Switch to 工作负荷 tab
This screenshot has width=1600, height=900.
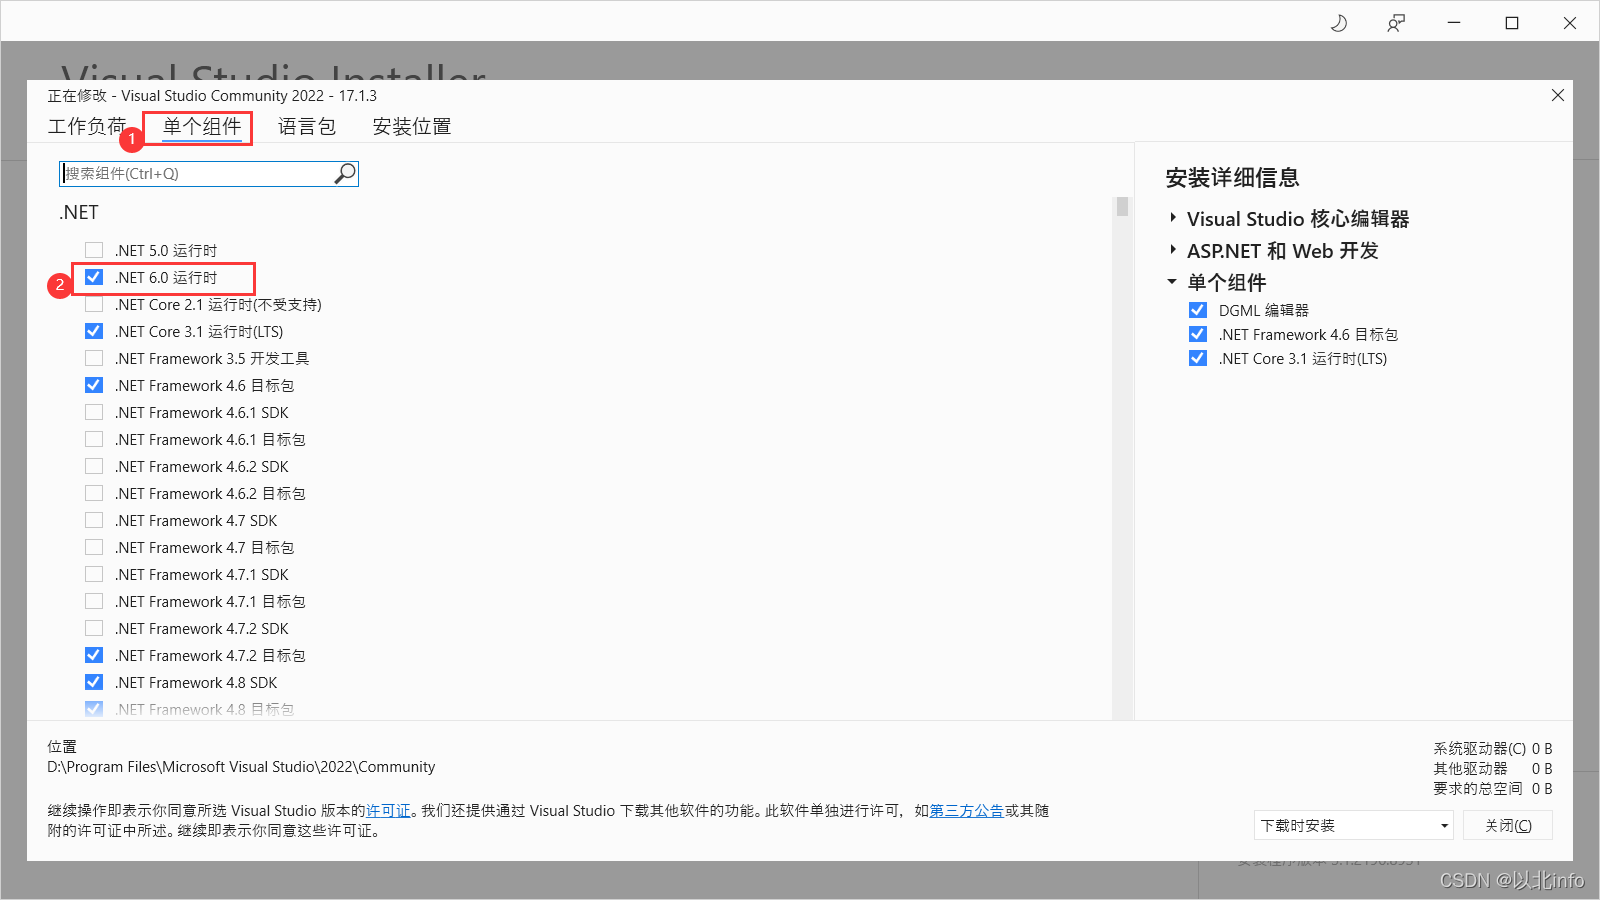coord(87,127)
